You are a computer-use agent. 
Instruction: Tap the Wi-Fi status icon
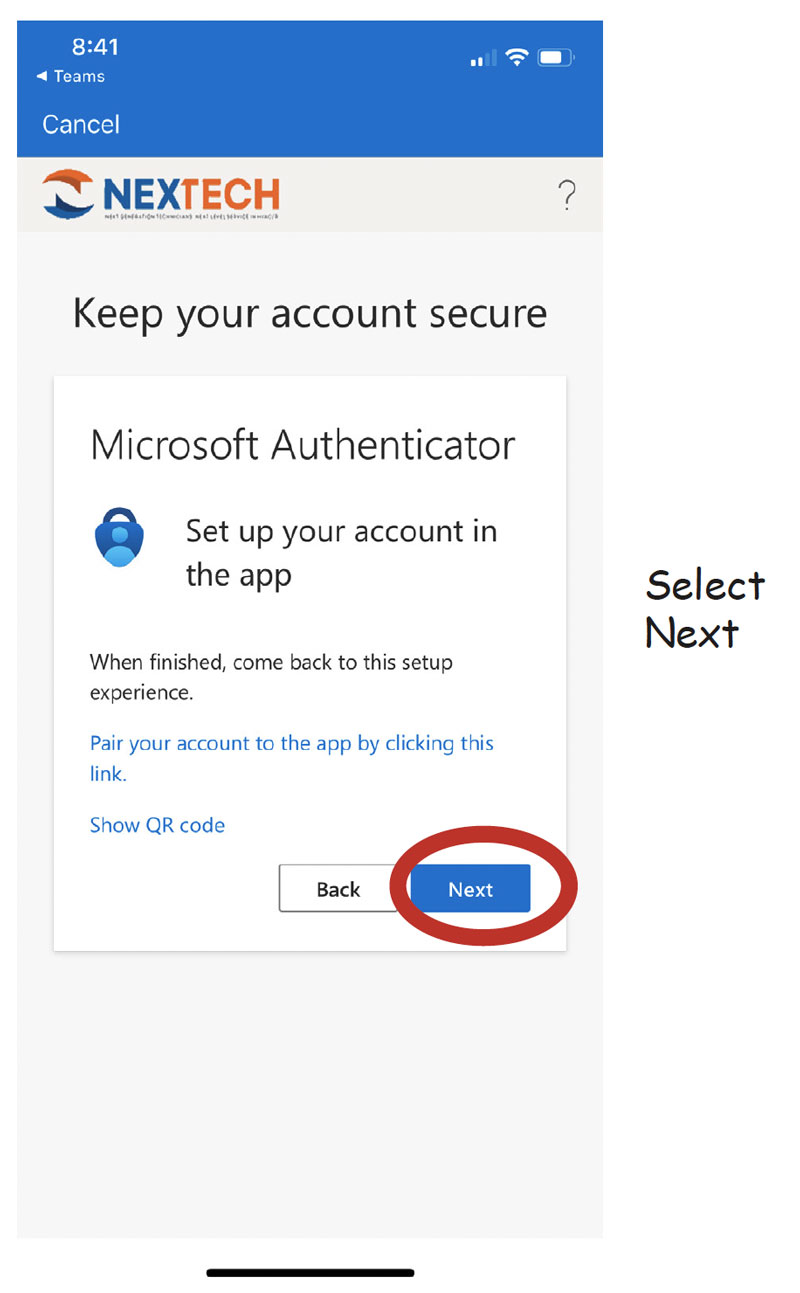coord(516,58)
